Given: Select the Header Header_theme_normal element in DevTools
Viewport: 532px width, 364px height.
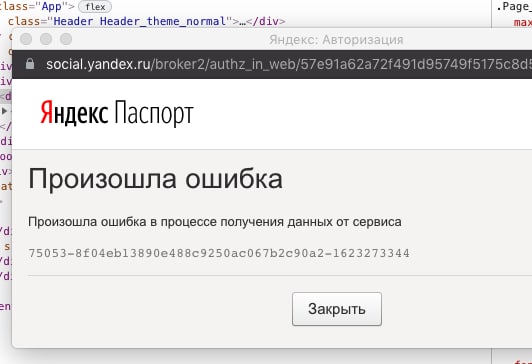Looking at the screenshot, I should 147,21.
